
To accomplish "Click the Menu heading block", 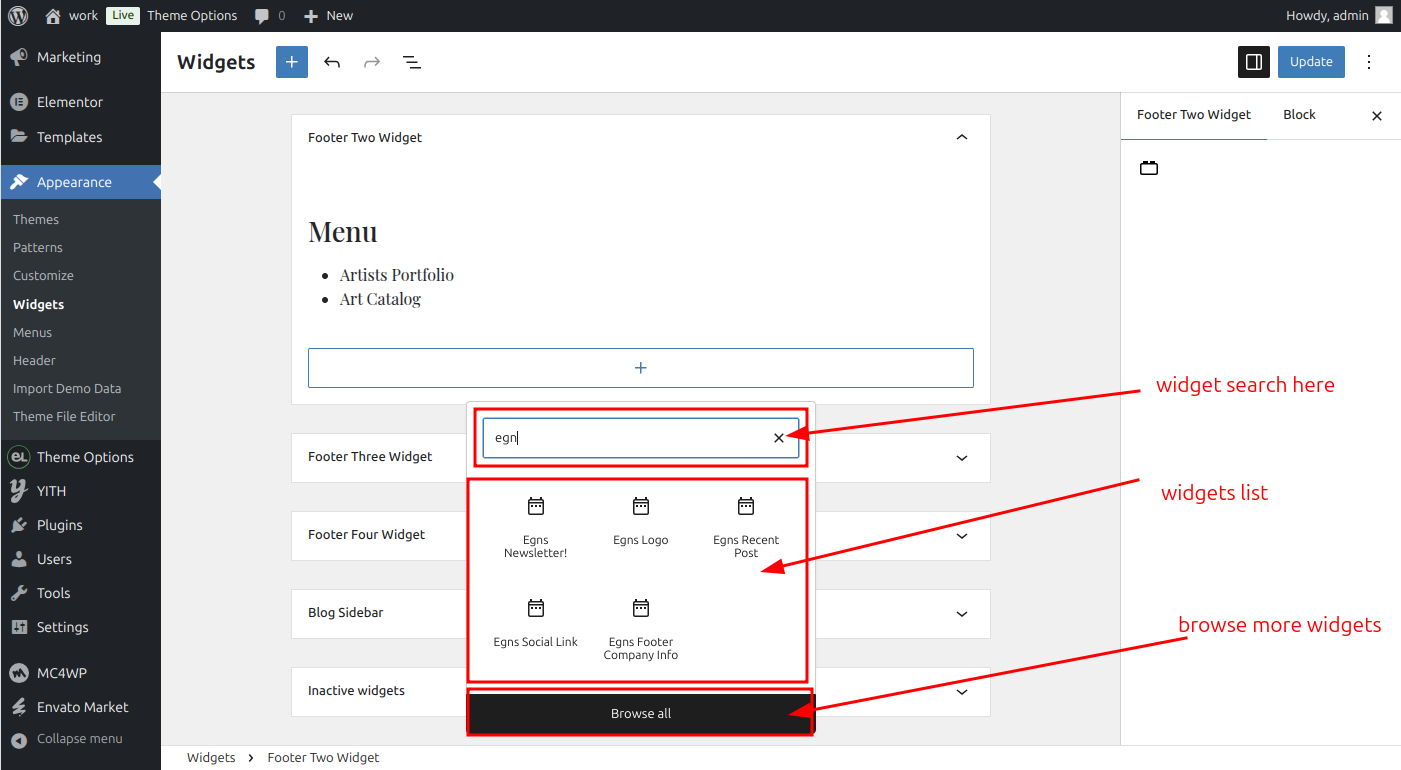I will (x=343, y=232).
